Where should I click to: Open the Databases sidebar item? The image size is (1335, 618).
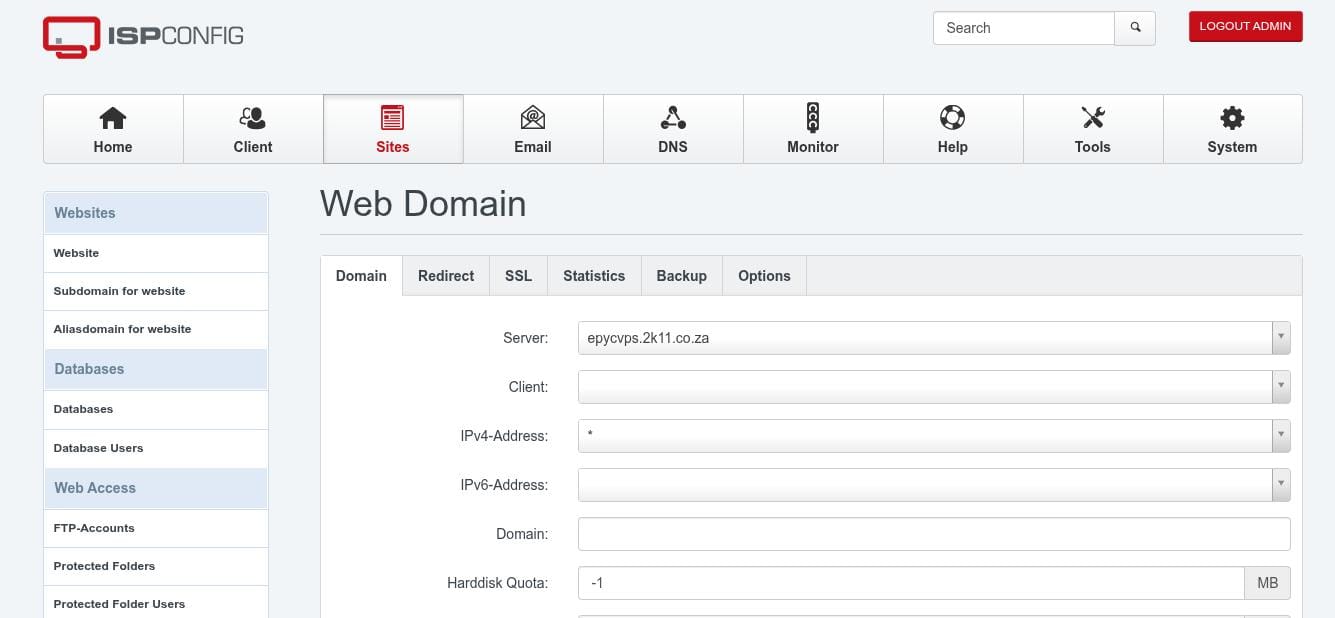coord(156,409)
